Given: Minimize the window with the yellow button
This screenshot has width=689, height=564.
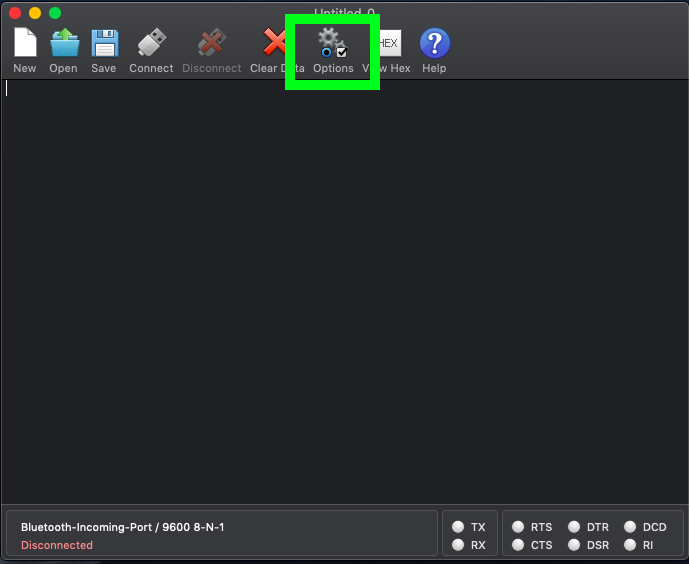Looking at the screenshot, I should (x=35, y=13).
